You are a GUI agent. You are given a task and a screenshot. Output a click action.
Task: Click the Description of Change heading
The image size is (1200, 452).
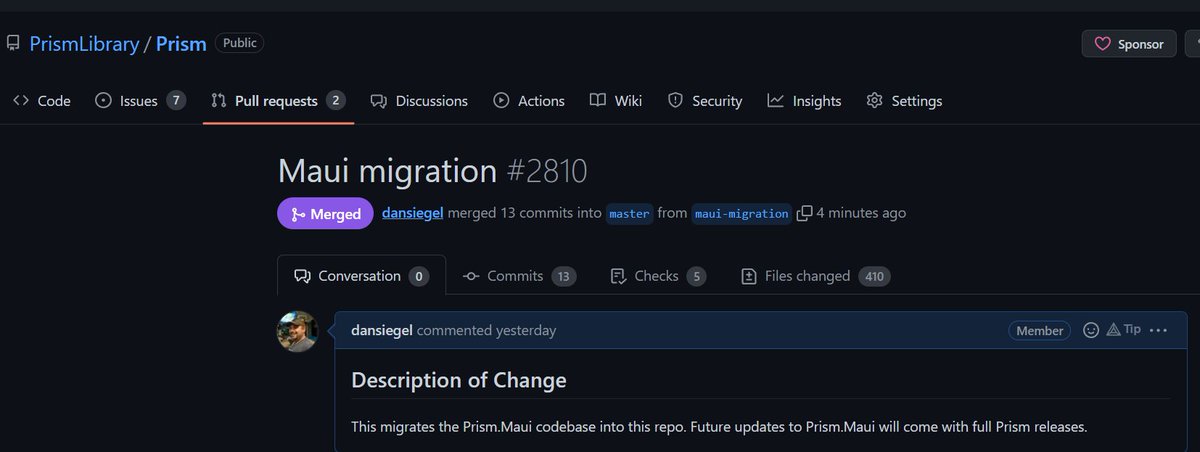pos(459,380)
